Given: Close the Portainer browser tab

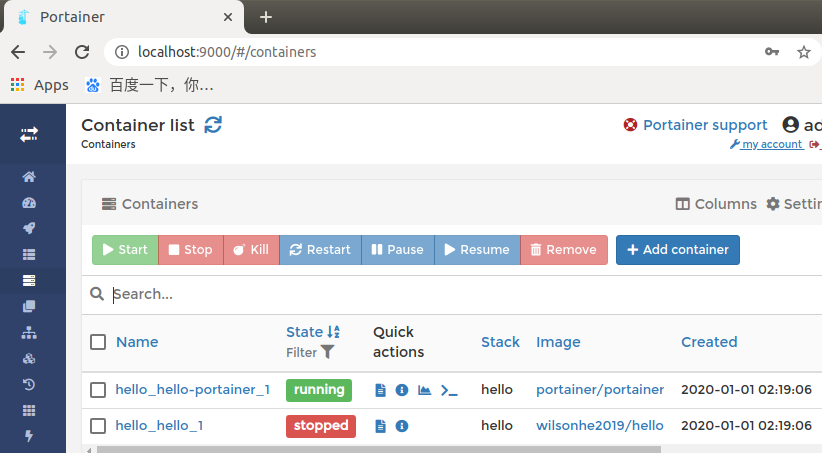Looking at the screenshot, I should point(228,17).
